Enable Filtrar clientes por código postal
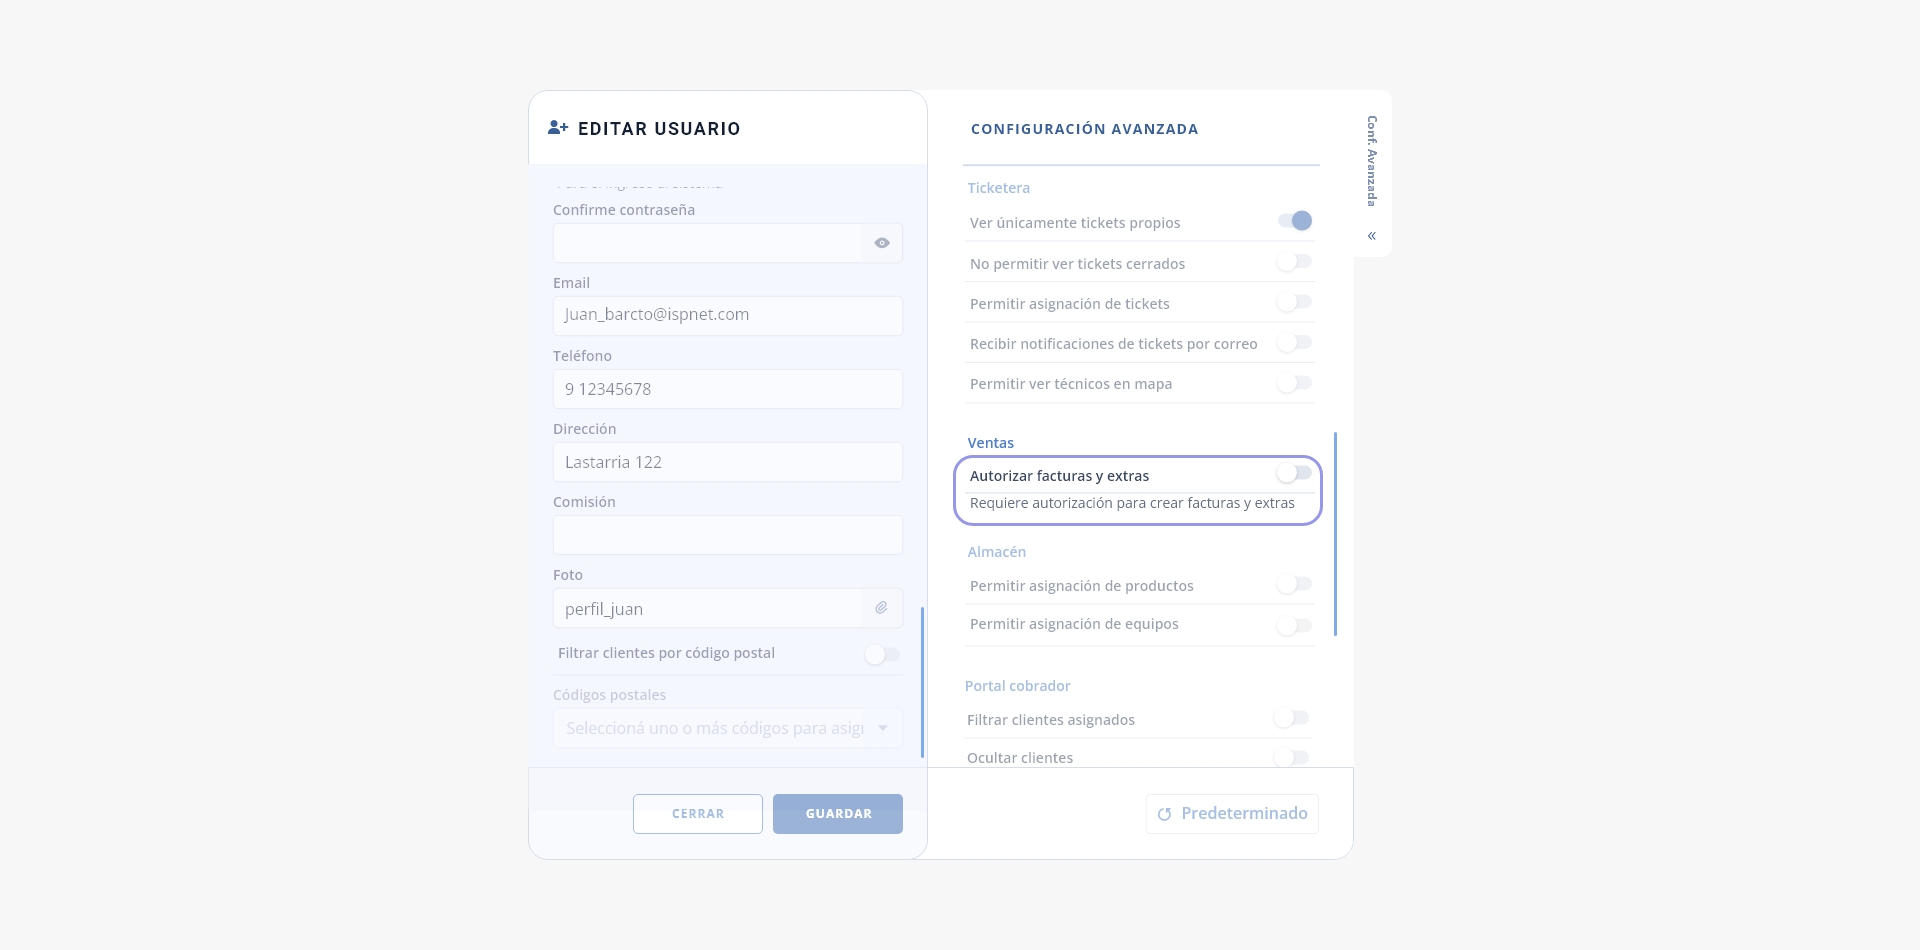Viewport: 1920px width, 950px height. coord(882,654)
